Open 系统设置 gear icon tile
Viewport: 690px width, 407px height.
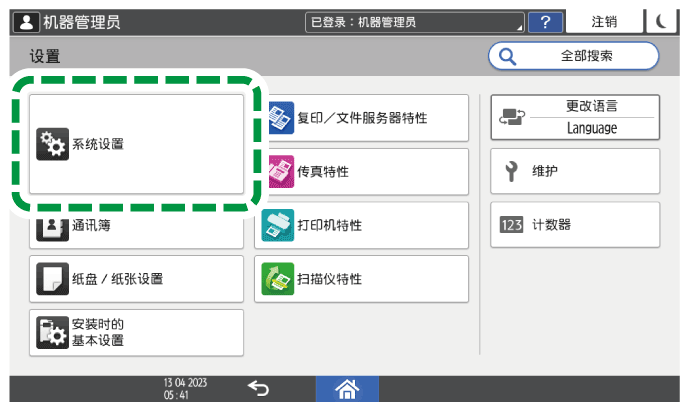(x=52, y=144)
